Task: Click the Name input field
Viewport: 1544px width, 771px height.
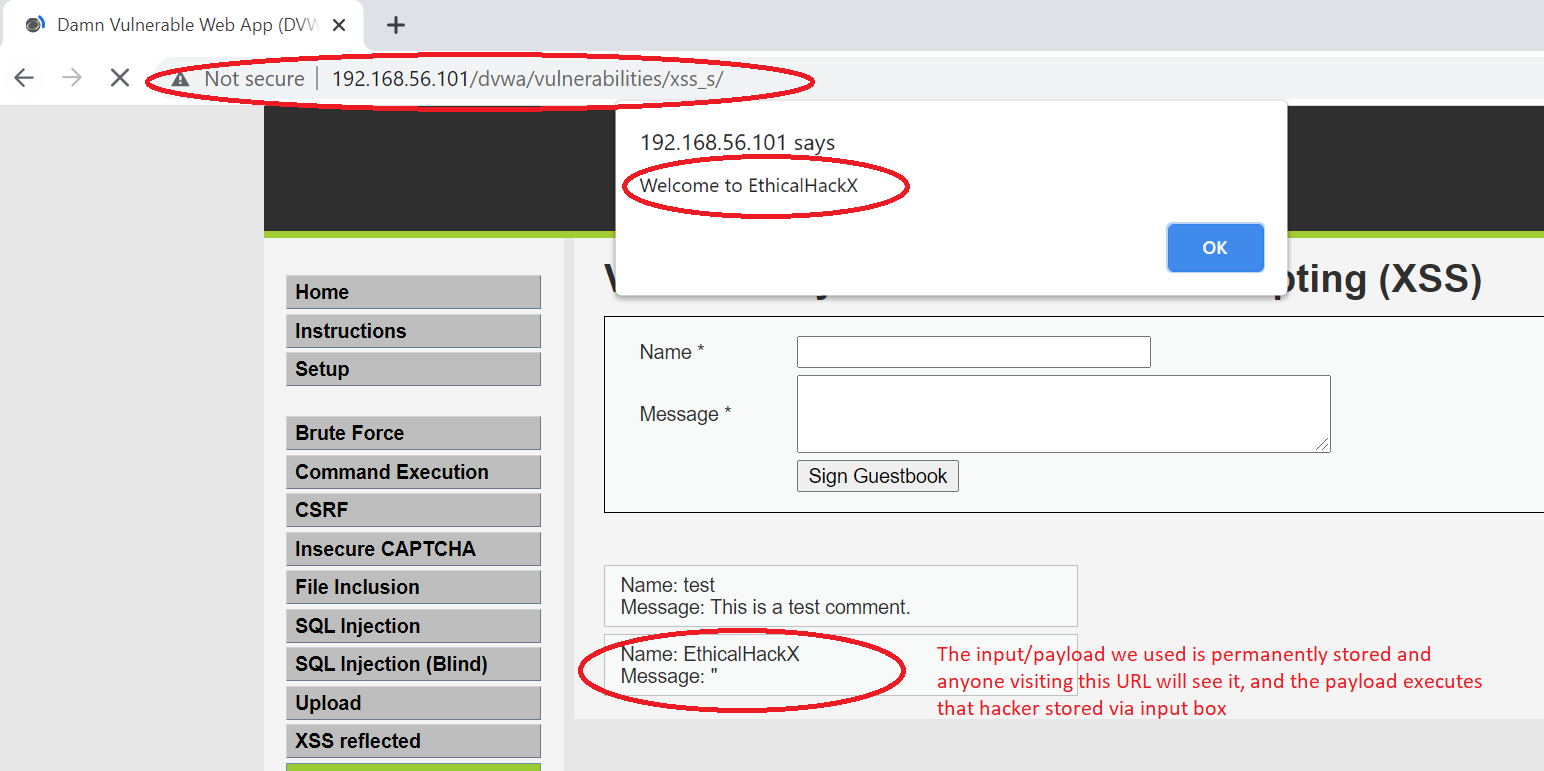Action: (974, 352)
